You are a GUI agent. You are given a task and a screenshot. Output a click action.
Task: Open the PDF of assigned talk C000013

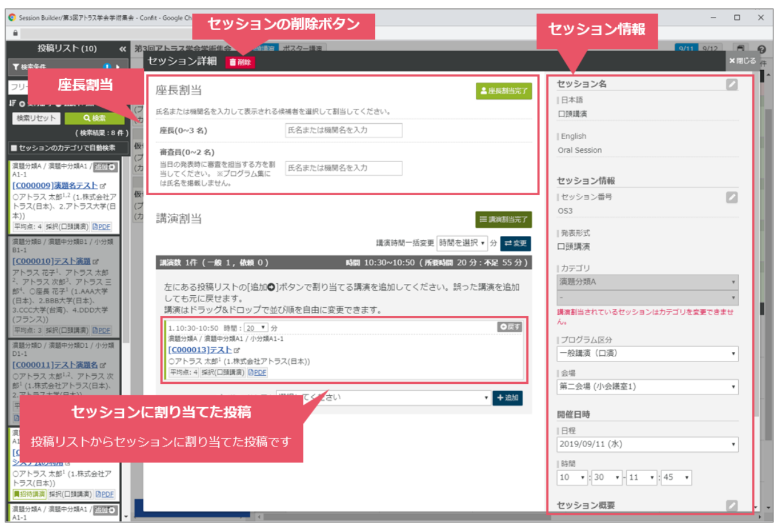257,373
